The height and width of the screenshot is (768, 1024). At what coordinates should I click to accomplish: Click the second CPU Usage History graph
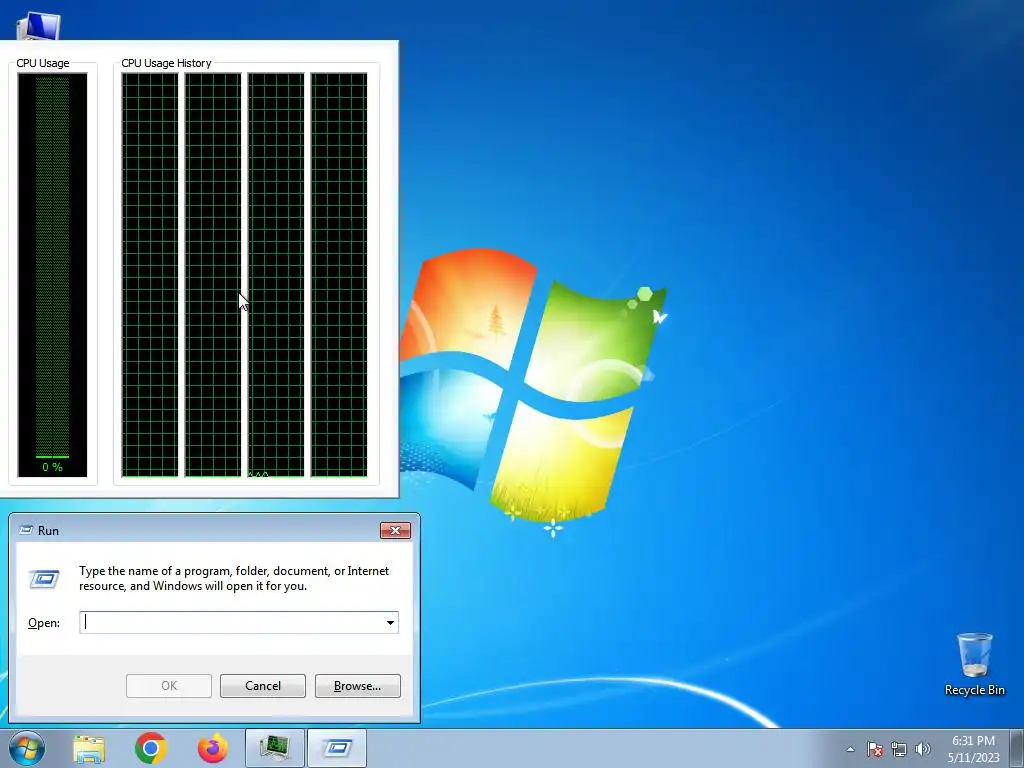coord(213,275)
